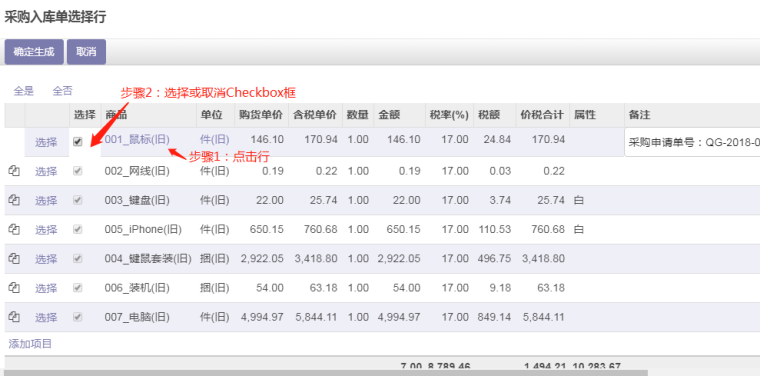The height and width of the screenshot is (376, 760).
Task: Sort by the 税率(%) column header
Action: (449, 115)
